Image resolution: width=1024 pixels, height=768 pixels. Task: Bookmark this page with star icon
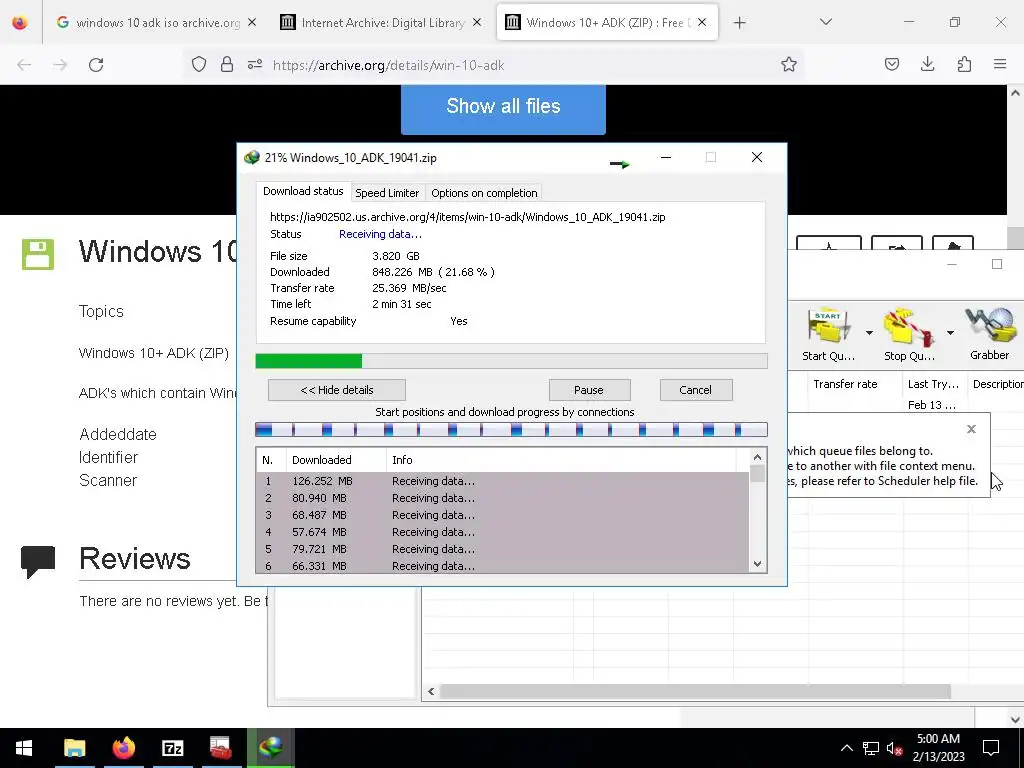coord(789,65)
